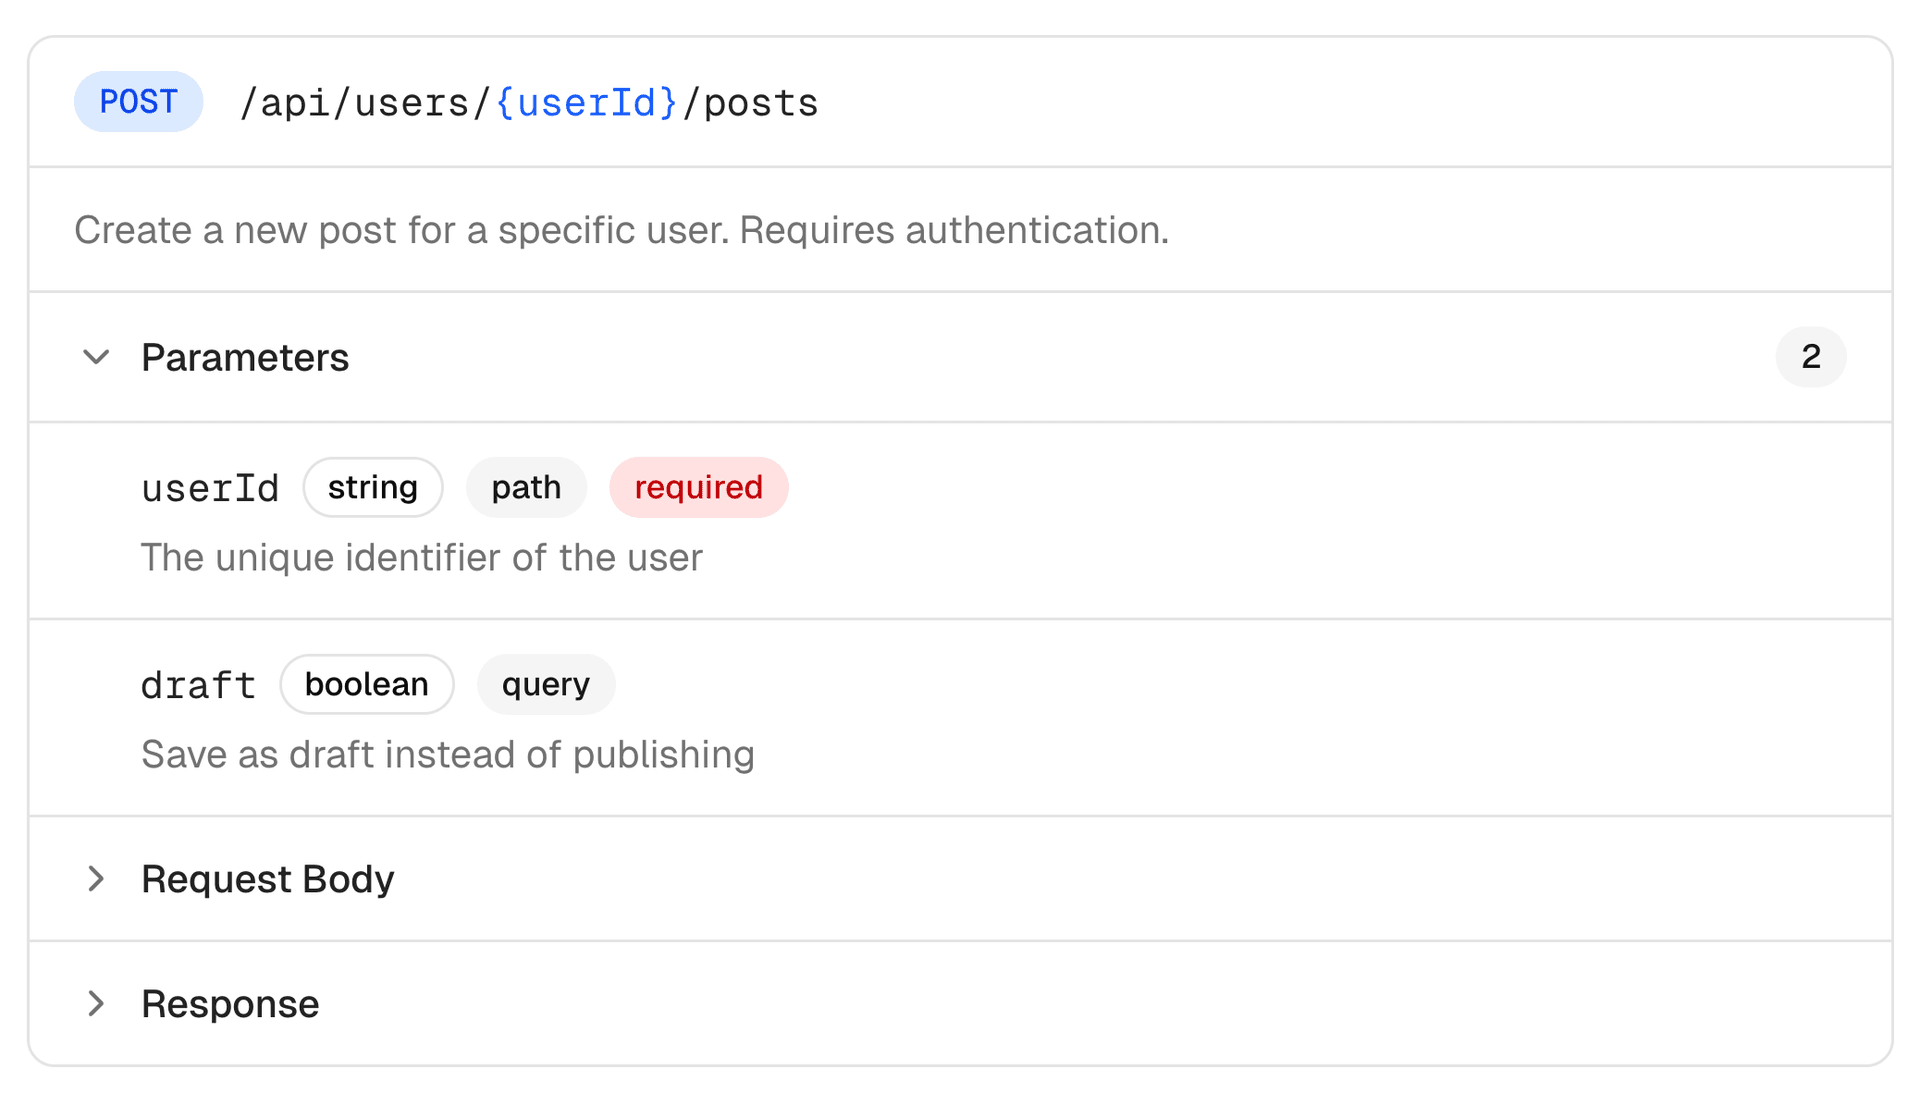The image size is (1920, 1104).
Task: Click the /posts endpoint path segment
Action: tap(751, 103)
